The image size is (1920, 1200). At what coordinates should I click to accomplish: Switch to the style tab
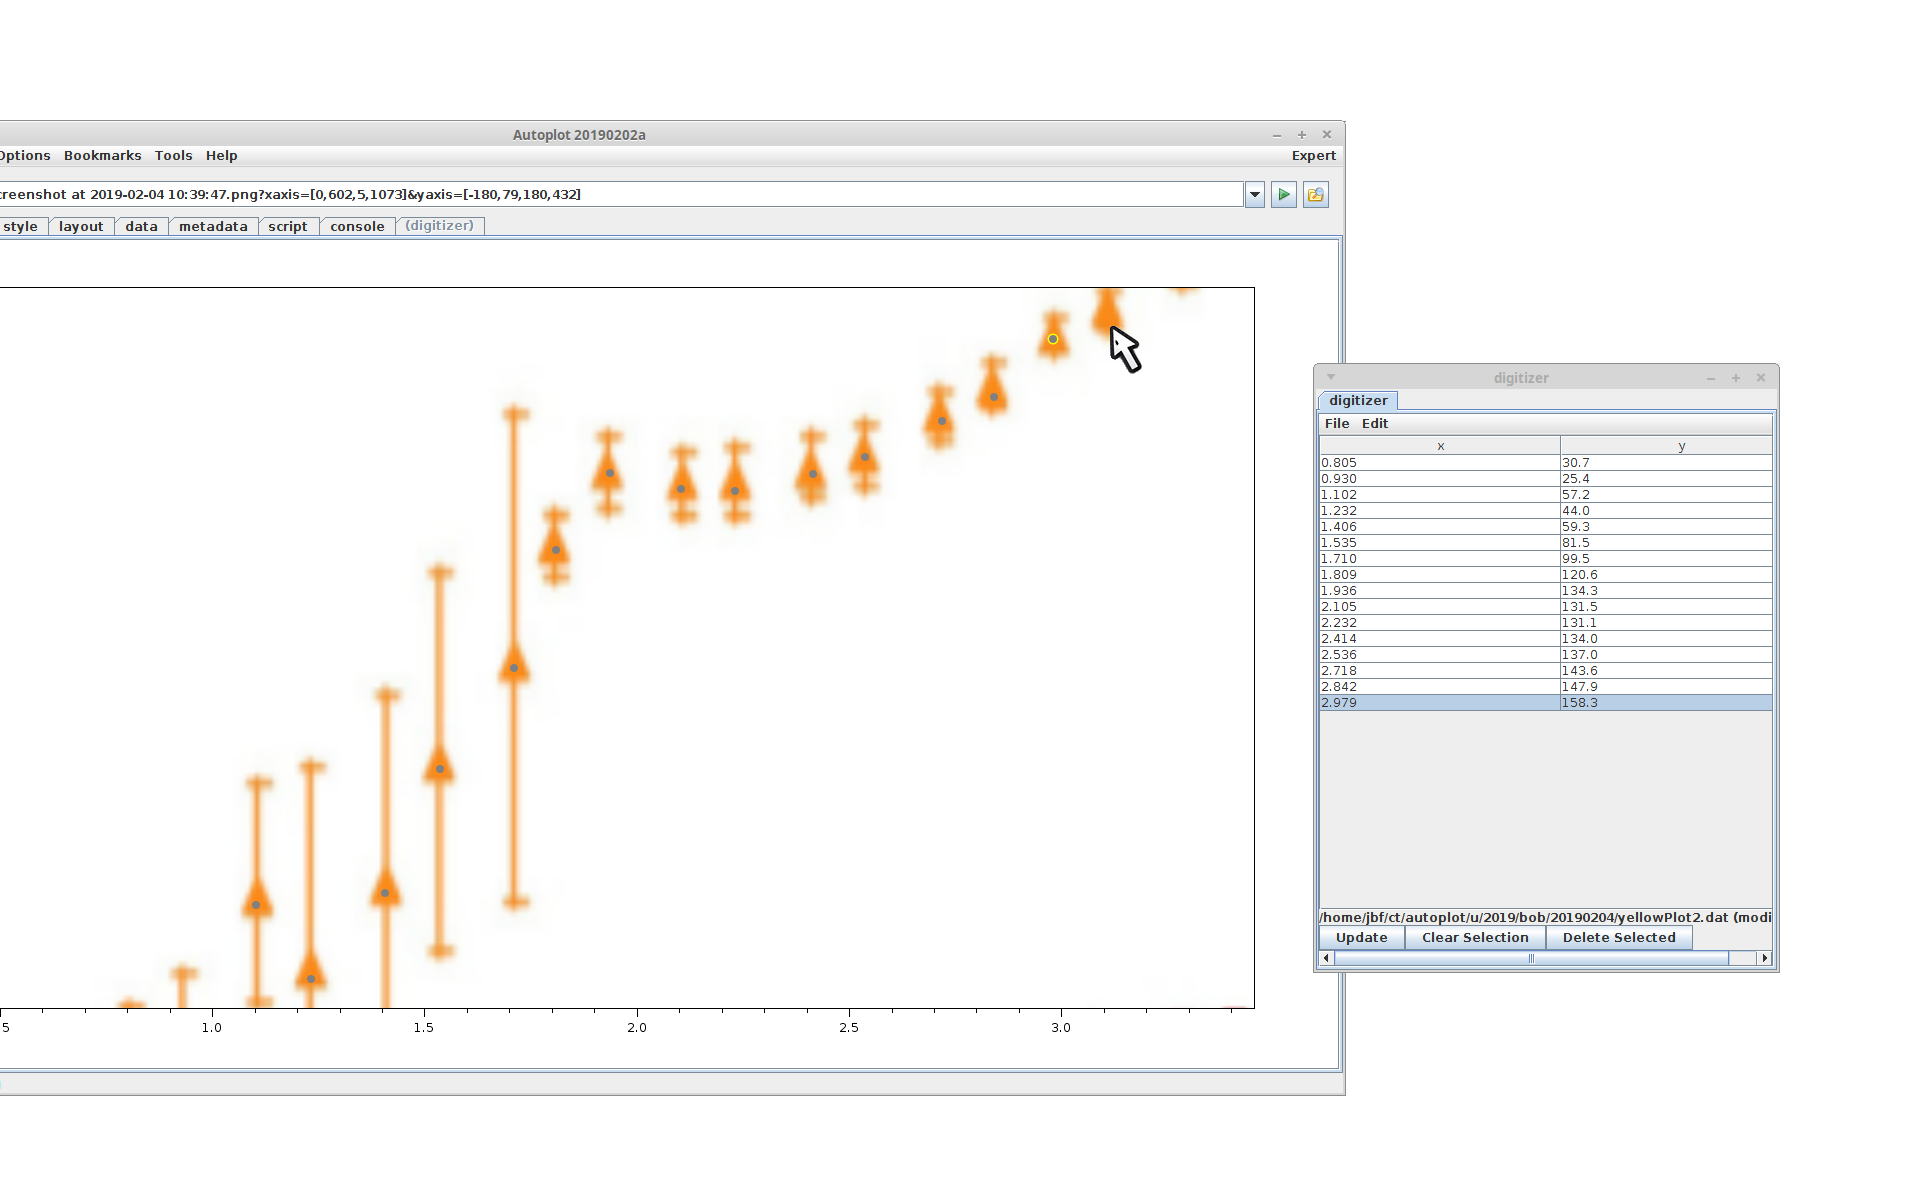[x=20, y=227]
